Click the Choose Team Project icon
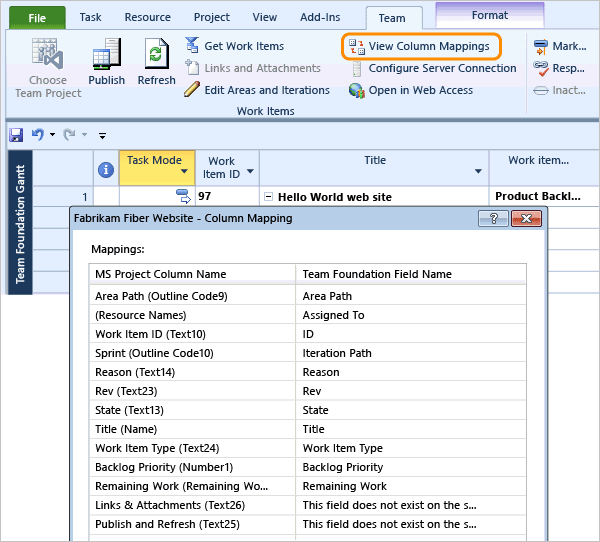Image resolution: width=600 pixels, height=542 pixels. coord(47,54)
